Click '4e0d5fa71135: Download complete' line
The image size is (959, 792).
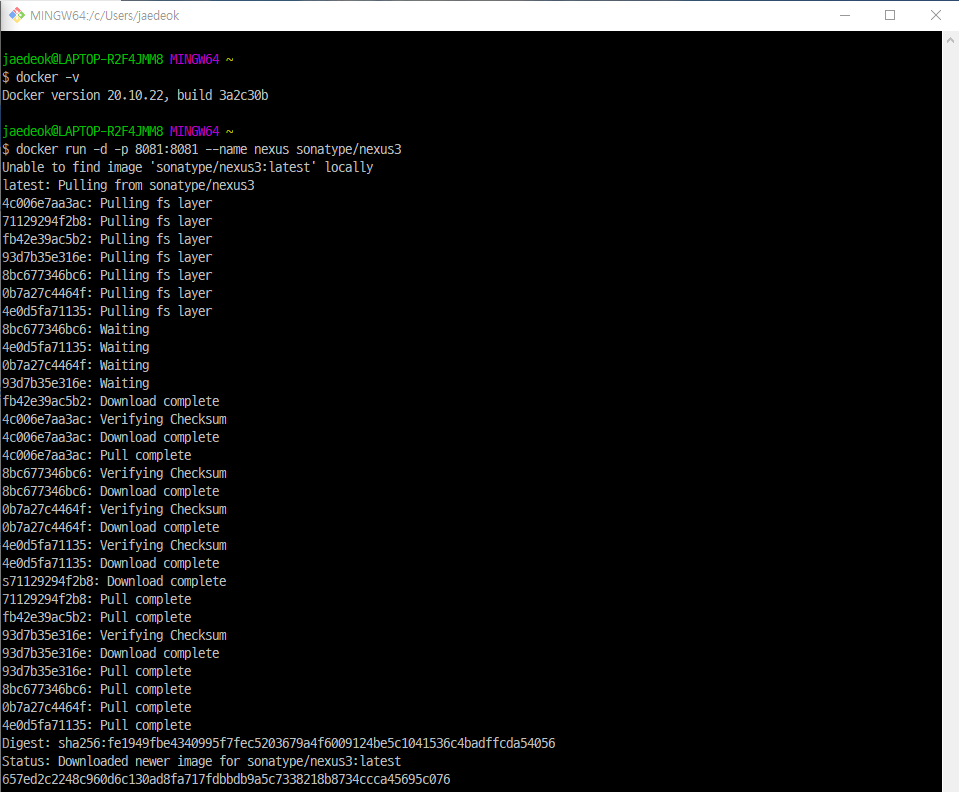point(111,563)
